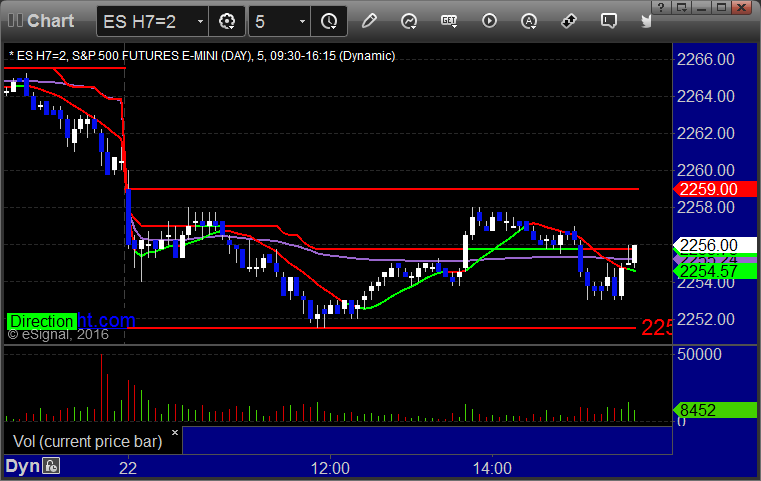Image resolution: width=761 pixels, height=481 pixels.
Task: Click the 50000 volume axis label
Action: pyautogui.click(x=699, y=354)
